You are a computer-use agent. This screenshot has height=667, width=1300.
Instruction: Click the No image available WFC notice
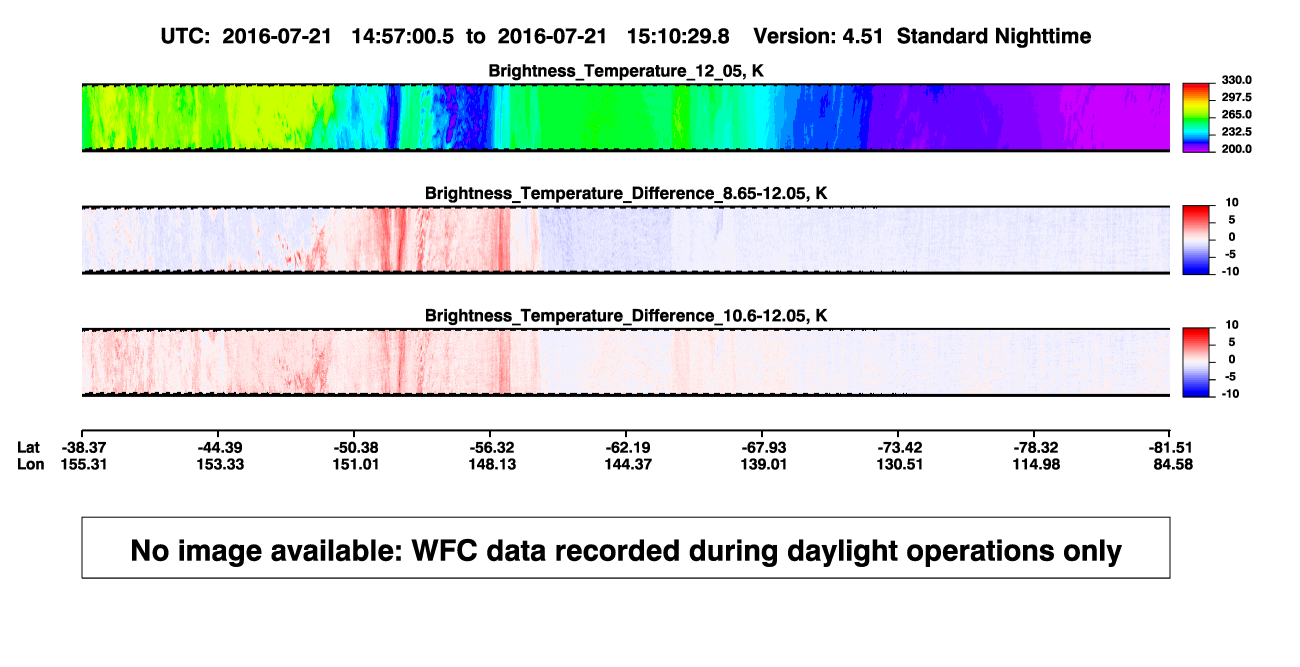pyautogui.click(x=626, y=548)
